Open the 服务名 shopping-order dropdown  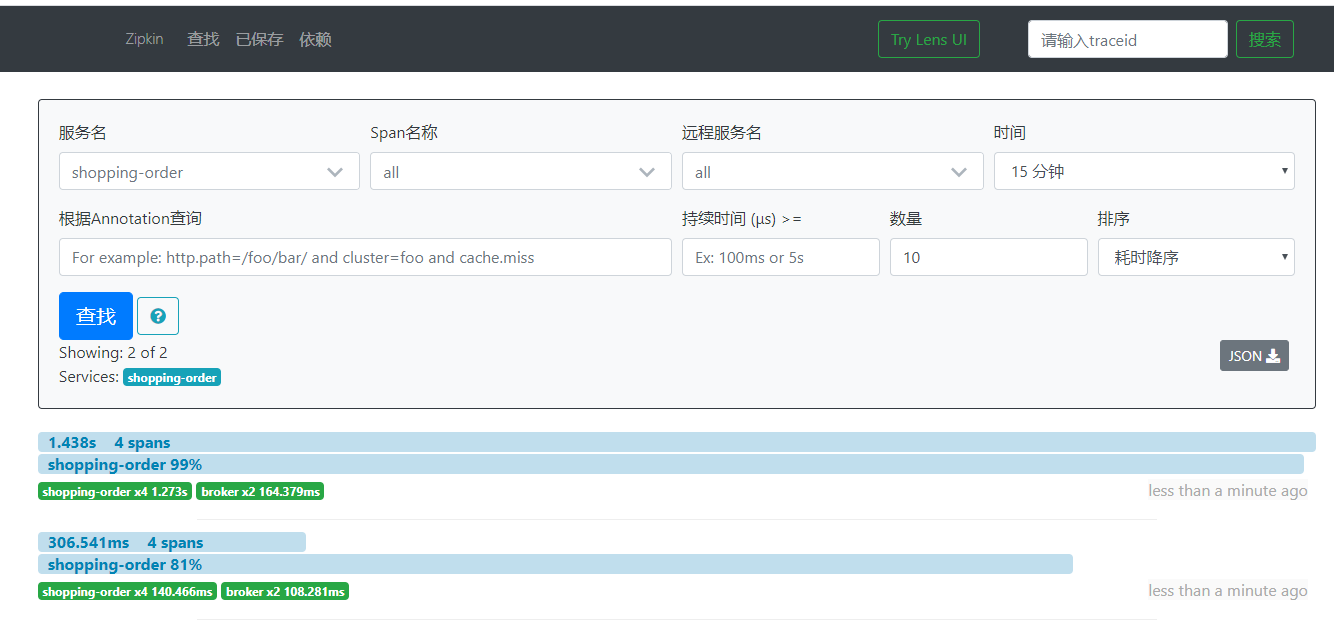[x=209, y=171]
